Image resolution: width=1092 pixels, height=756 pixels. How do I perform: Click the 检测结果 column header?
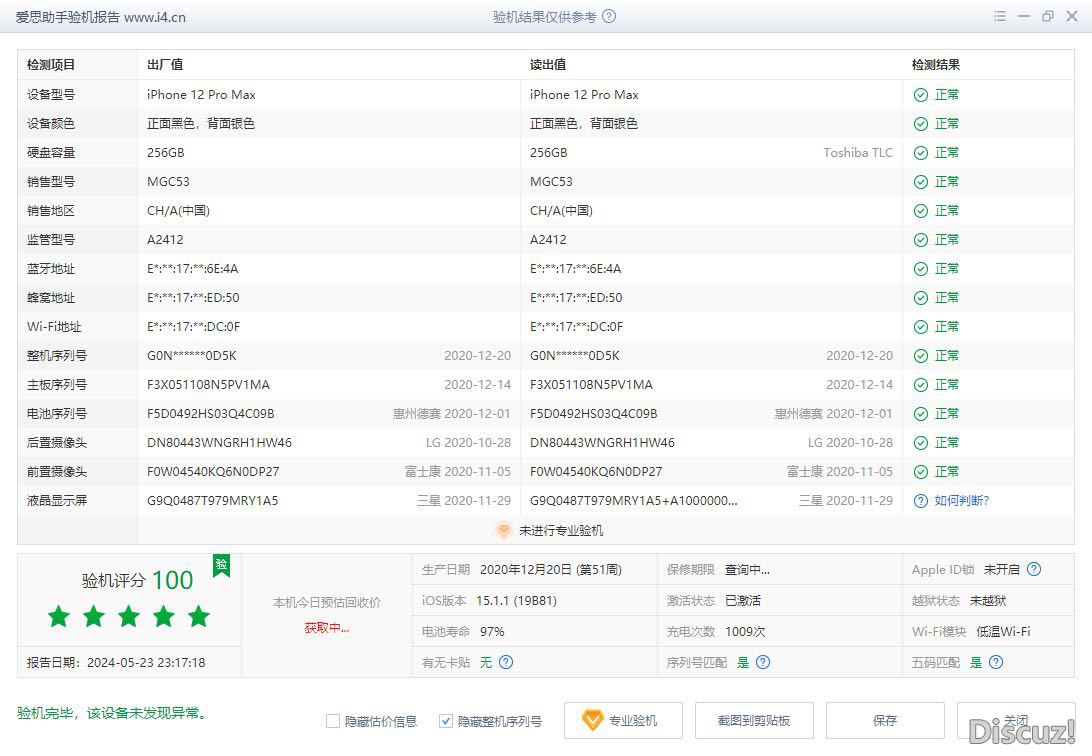[936, 65]
